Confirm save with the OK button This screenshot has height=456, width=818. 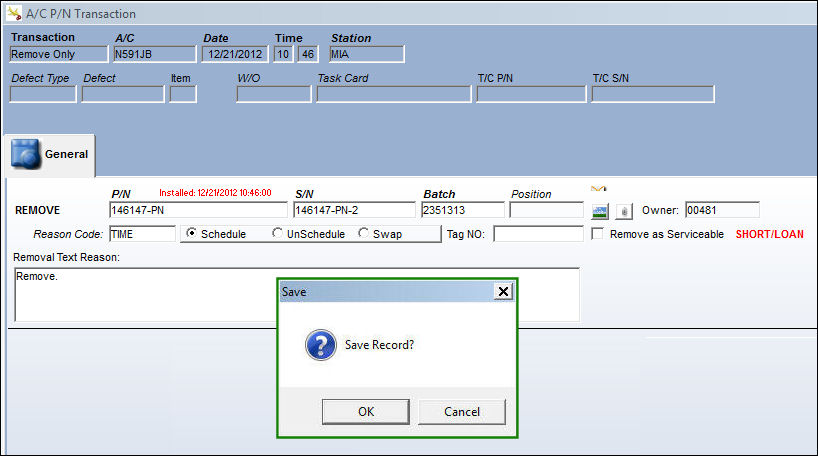366,412
